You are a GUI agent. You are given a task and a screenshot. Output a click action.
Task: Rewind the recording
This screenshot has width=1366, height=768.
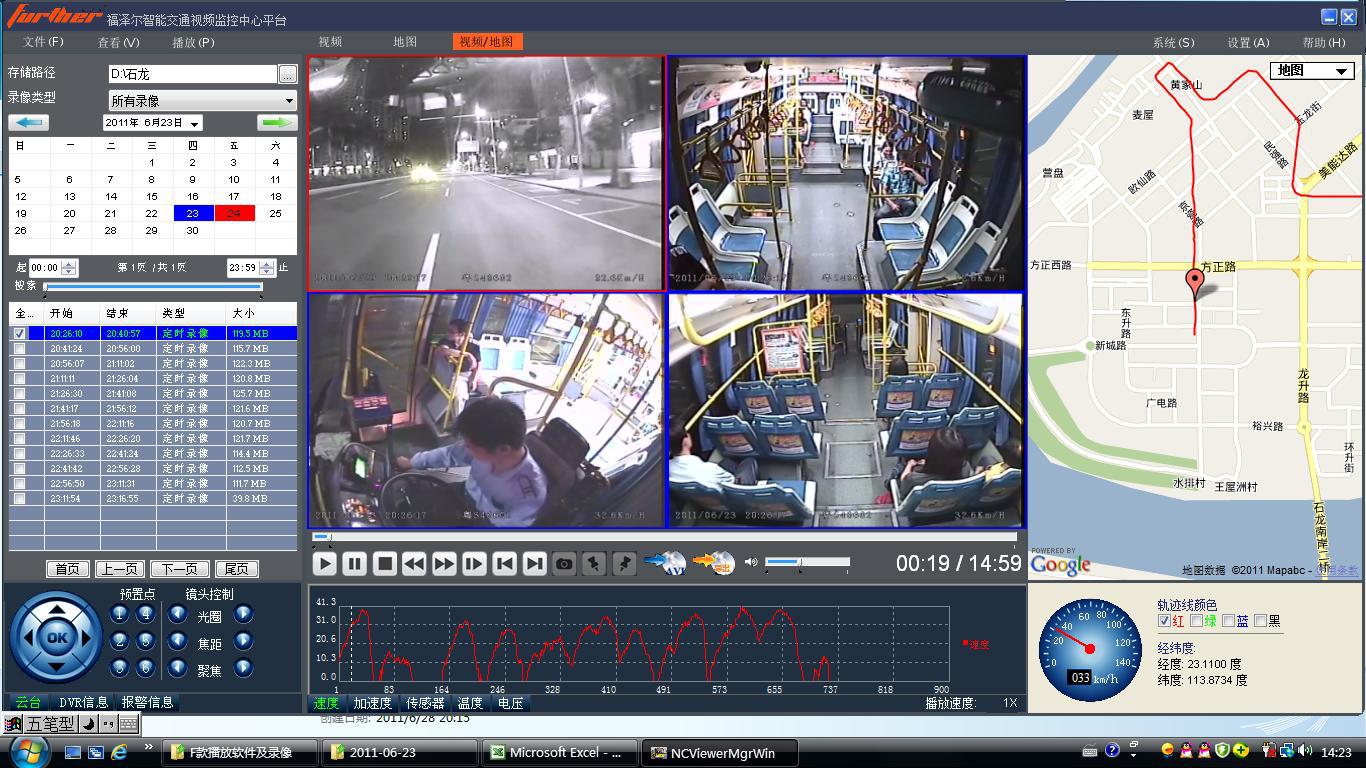point(414,564)
